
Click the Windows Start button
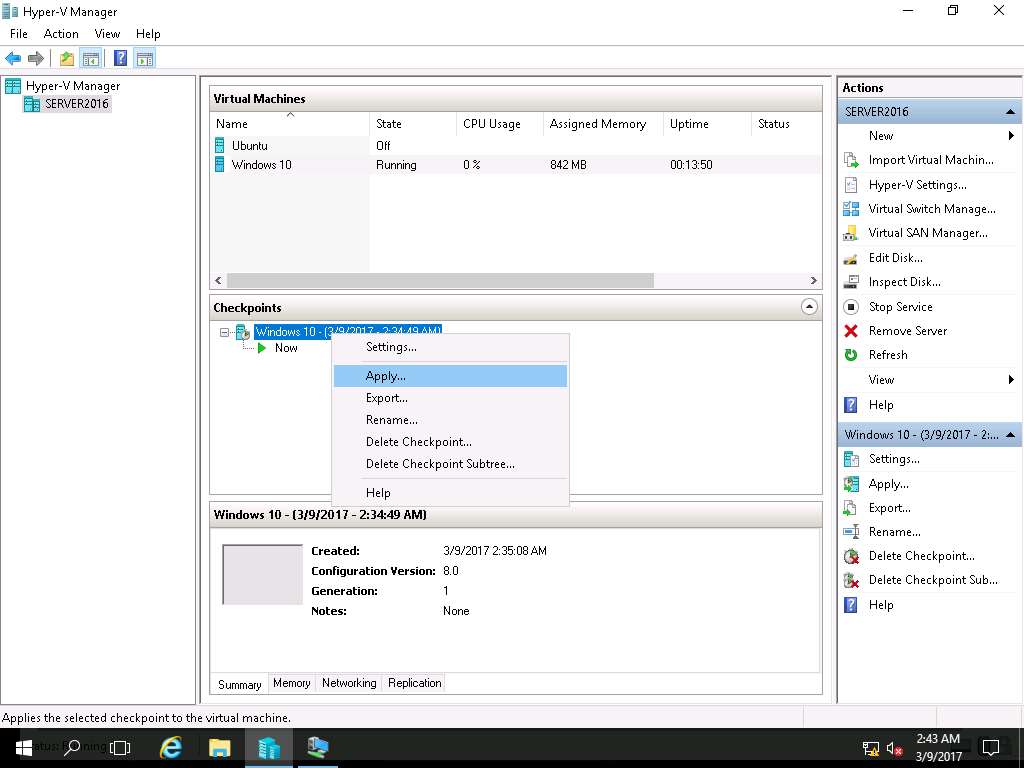(x=24, y=748)
